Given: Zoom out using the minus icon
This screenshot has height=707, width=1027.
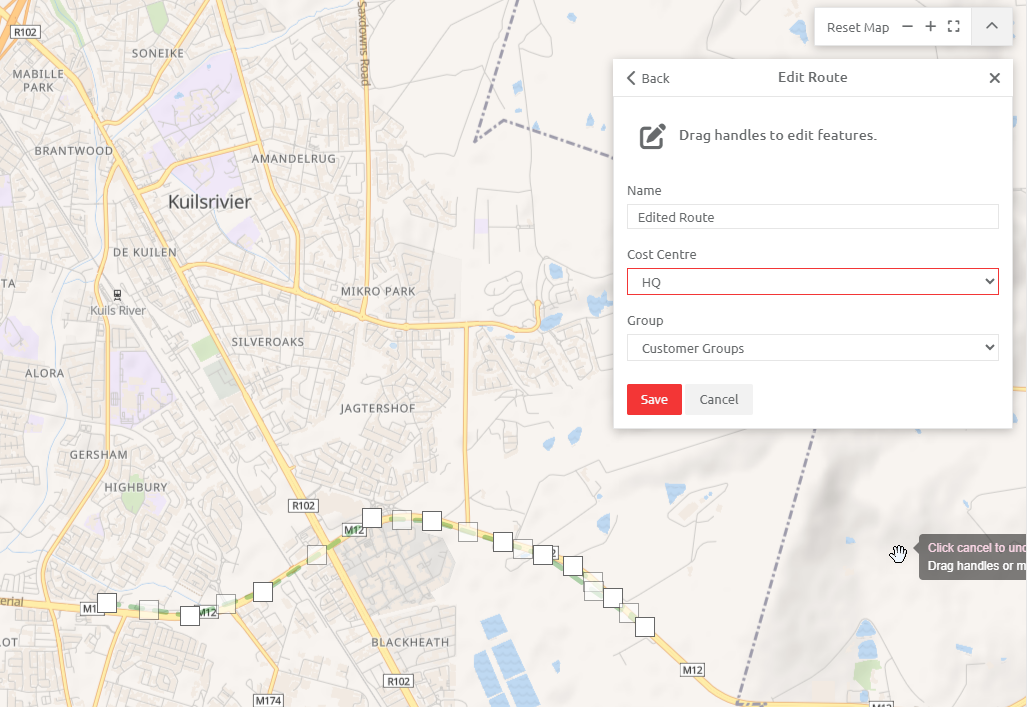Looking at the screenshot, I should (906, 26).
